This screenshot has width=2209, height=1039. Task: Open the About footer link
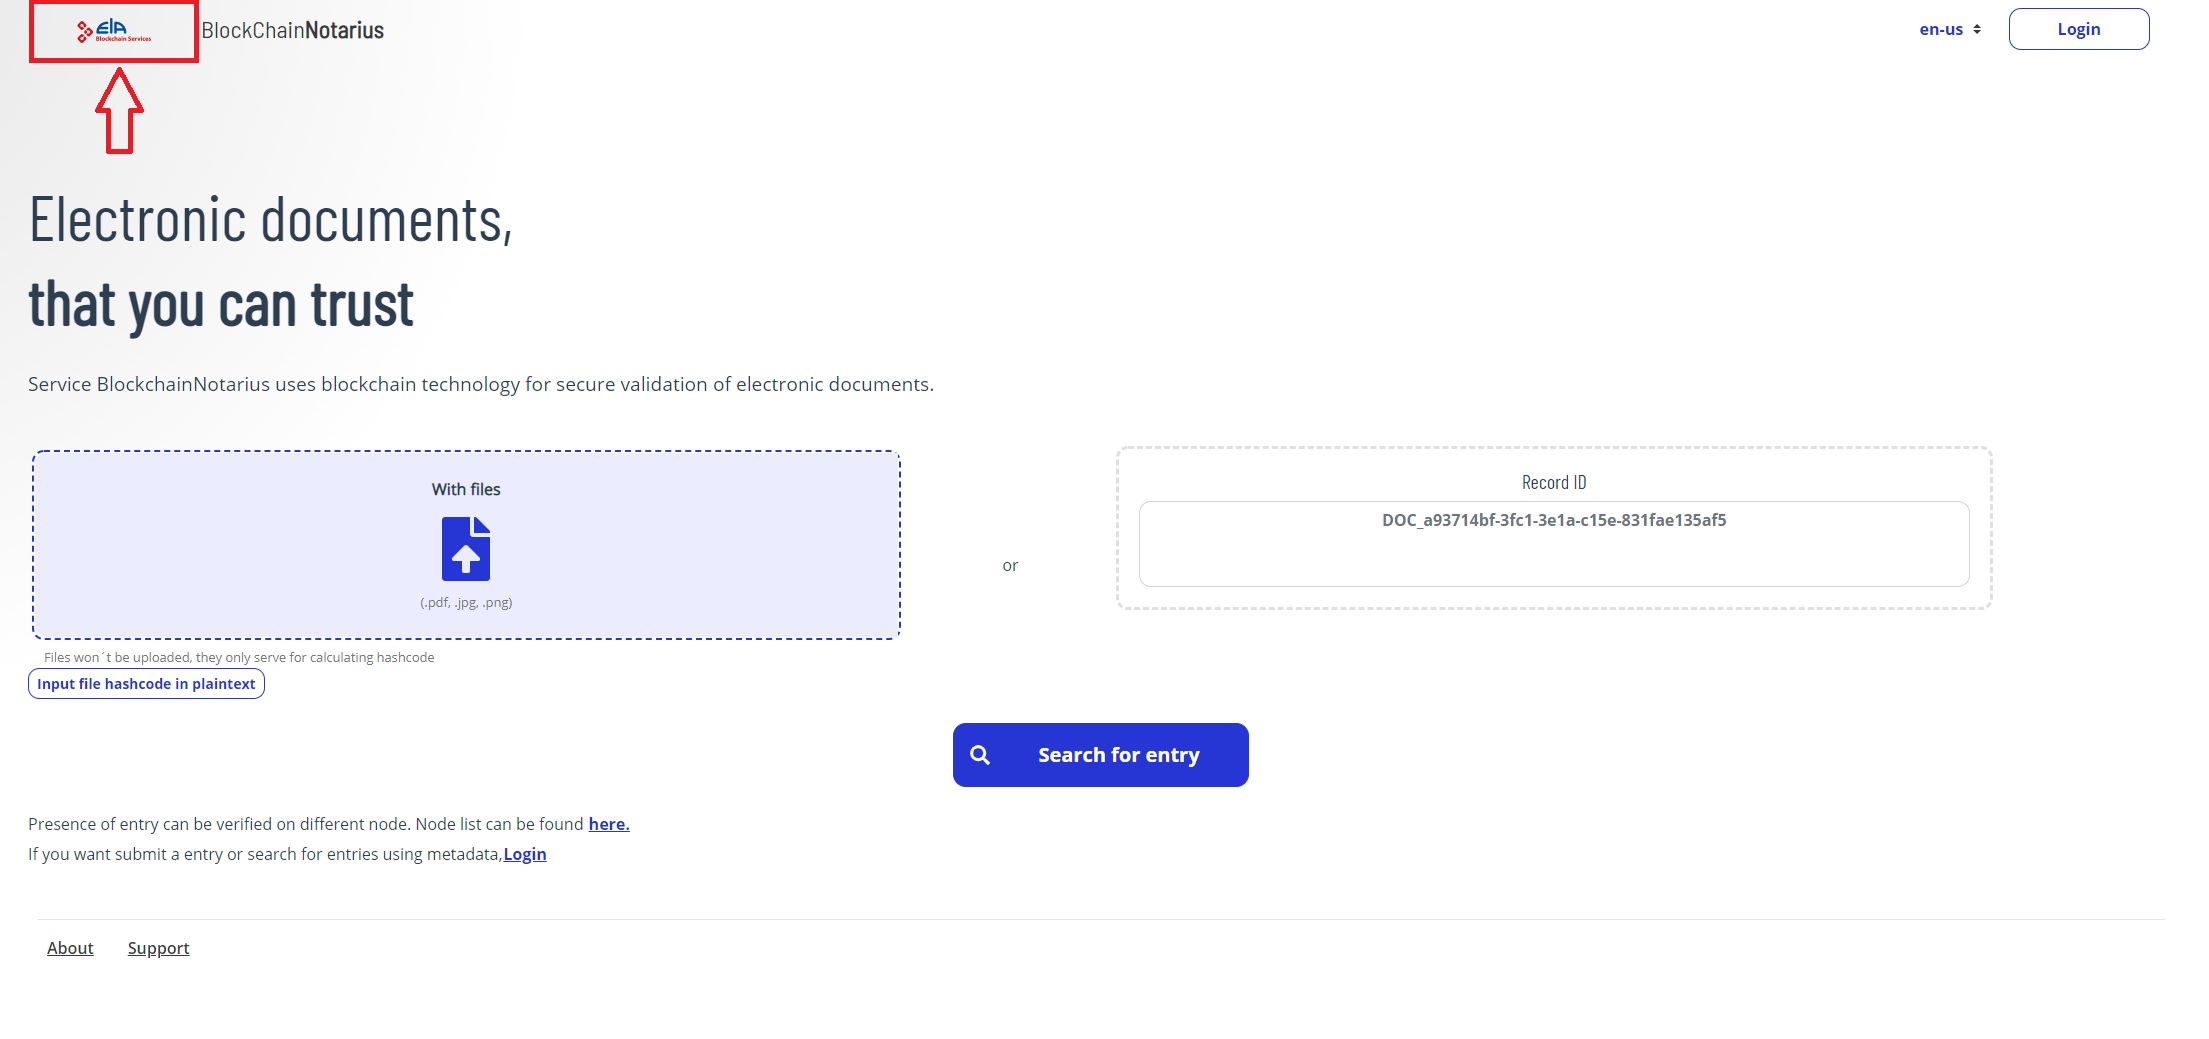coord(70,948)
